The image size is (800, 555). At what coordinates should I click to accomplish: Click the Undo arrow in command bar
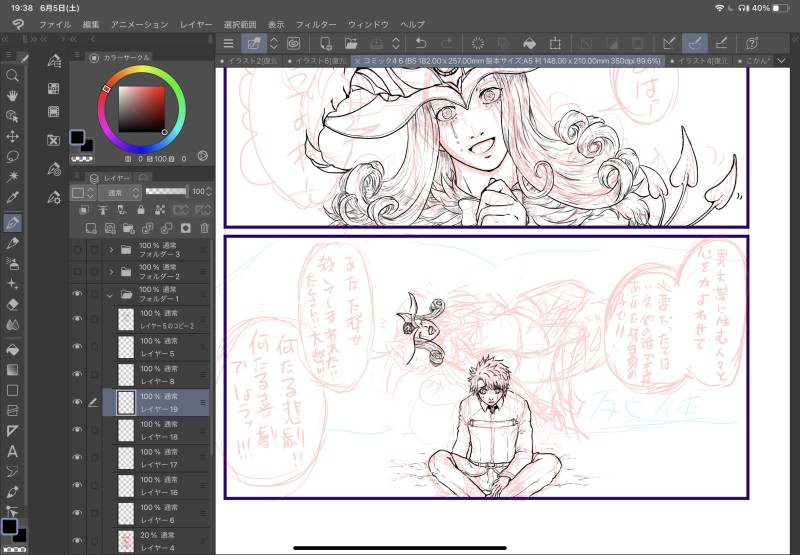(421, 43)
